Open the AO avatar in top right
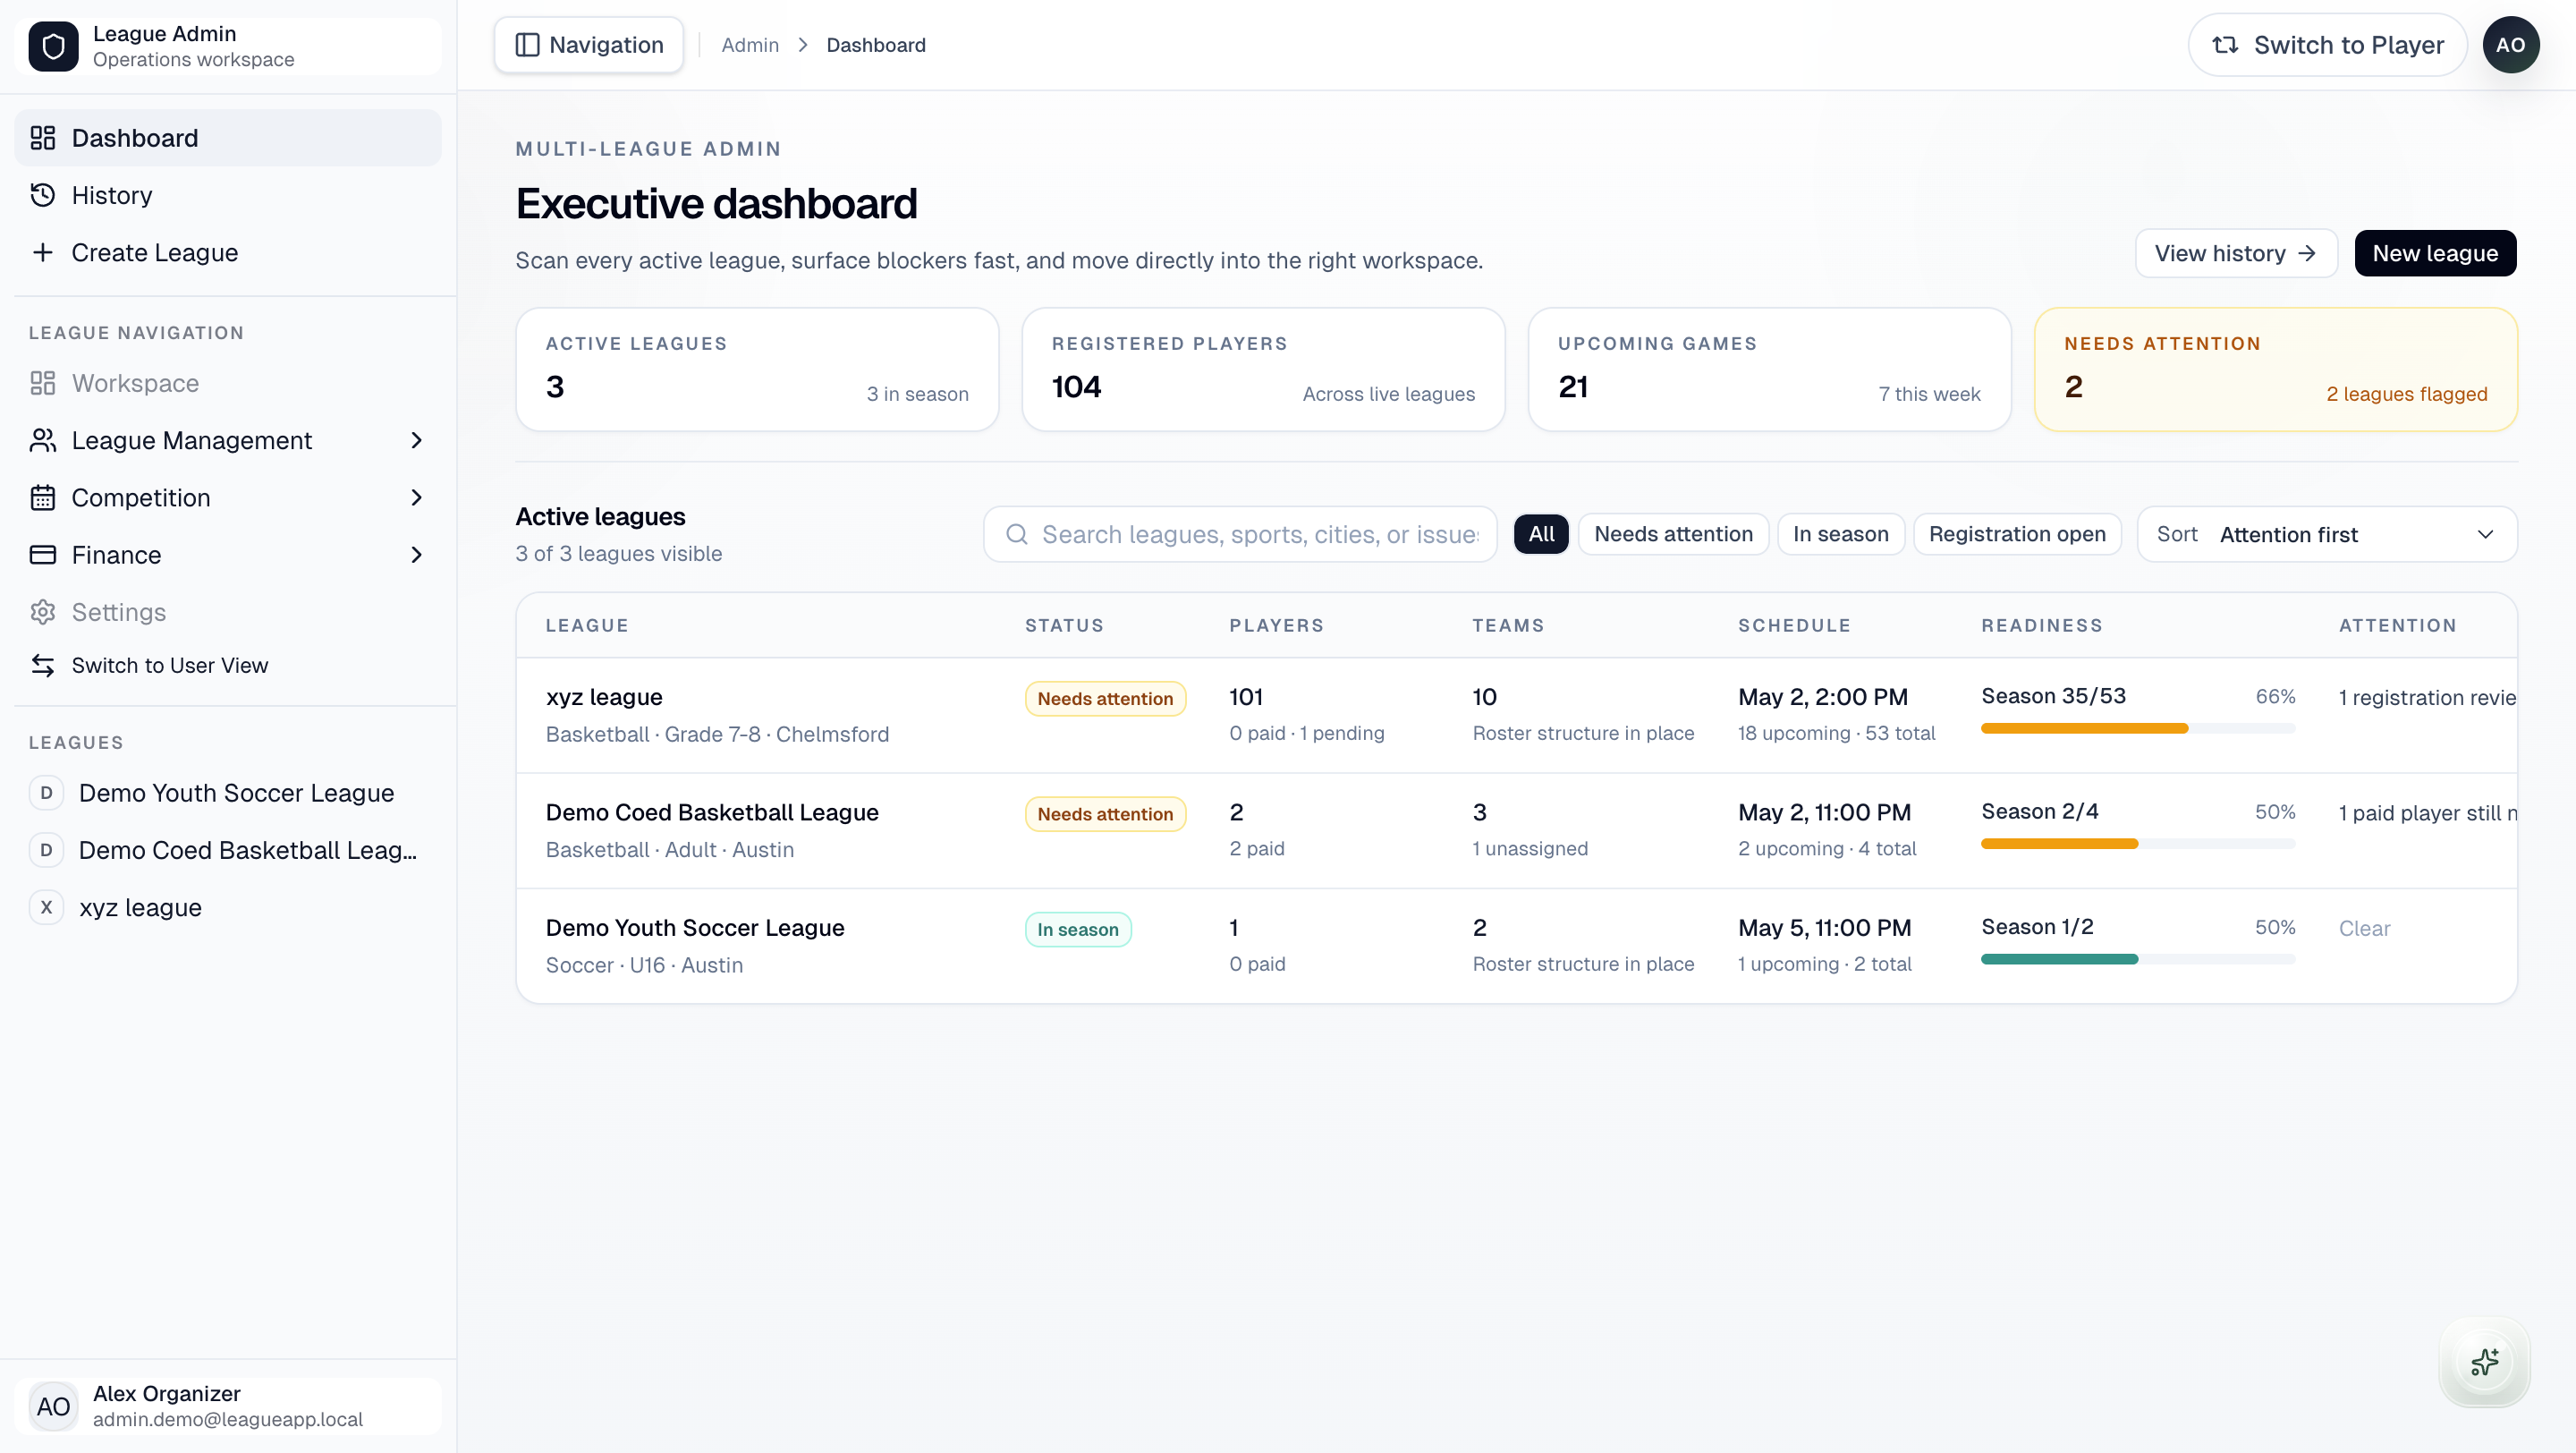This screenshot has height=1453, width=2576. pos(2510,45)
